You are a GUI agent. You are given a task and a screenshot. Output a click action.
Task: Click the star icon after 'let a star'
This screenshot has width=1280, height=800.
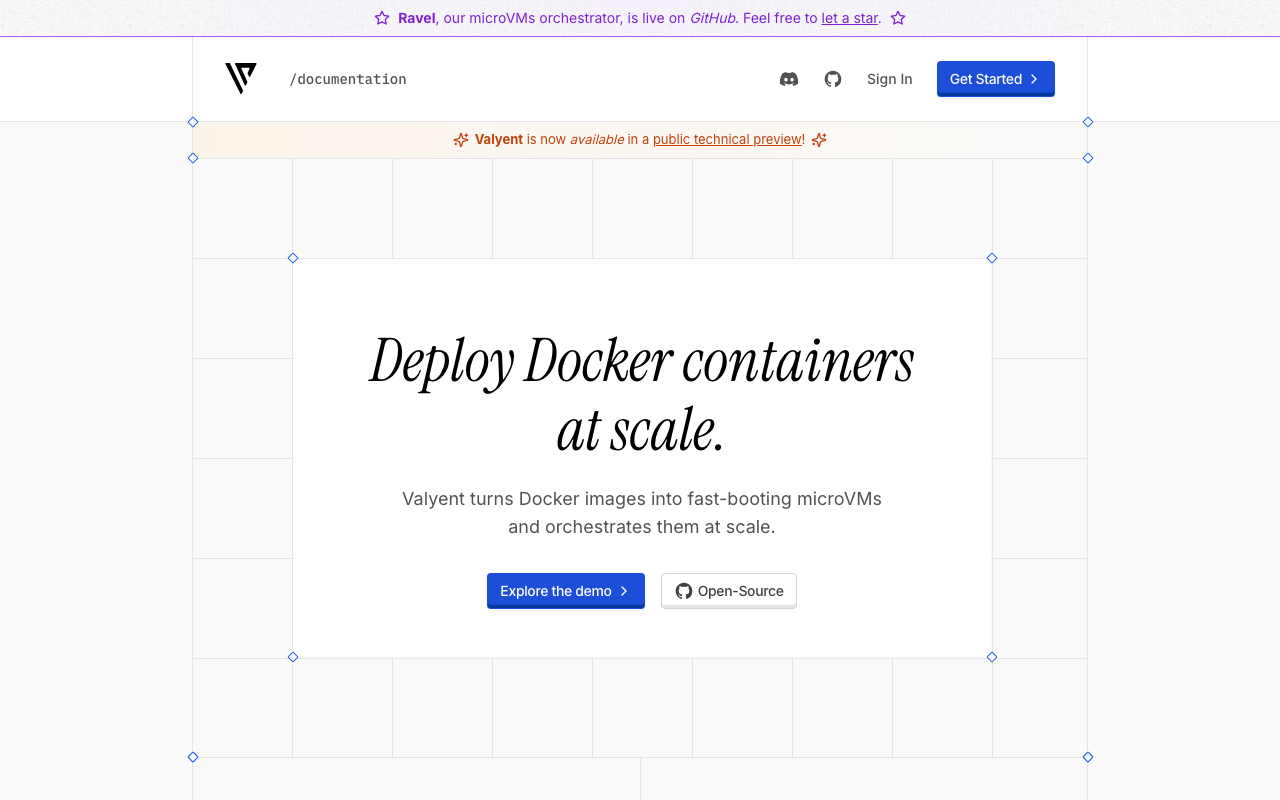point(898,18)
